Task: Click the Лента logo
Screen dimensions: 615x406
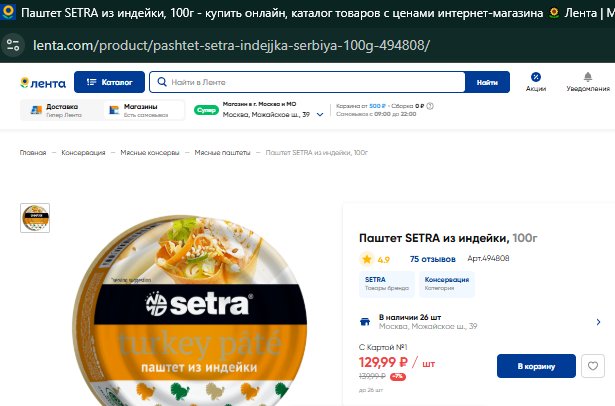Action: point(43,83)
